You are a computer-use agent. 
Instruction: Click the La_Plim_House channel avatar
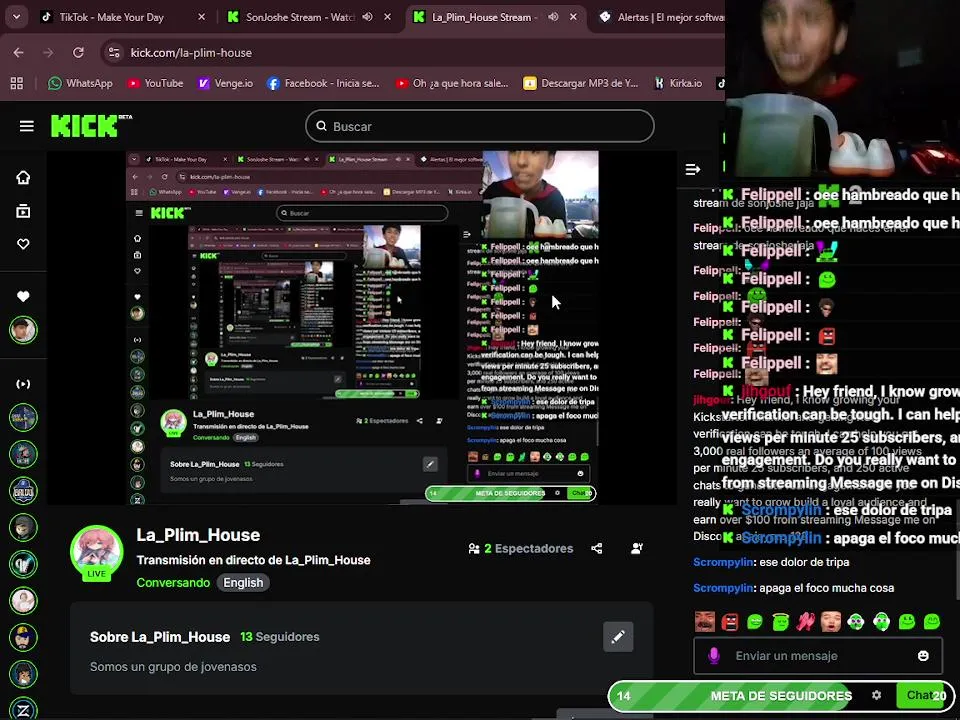tap(96, 552)
